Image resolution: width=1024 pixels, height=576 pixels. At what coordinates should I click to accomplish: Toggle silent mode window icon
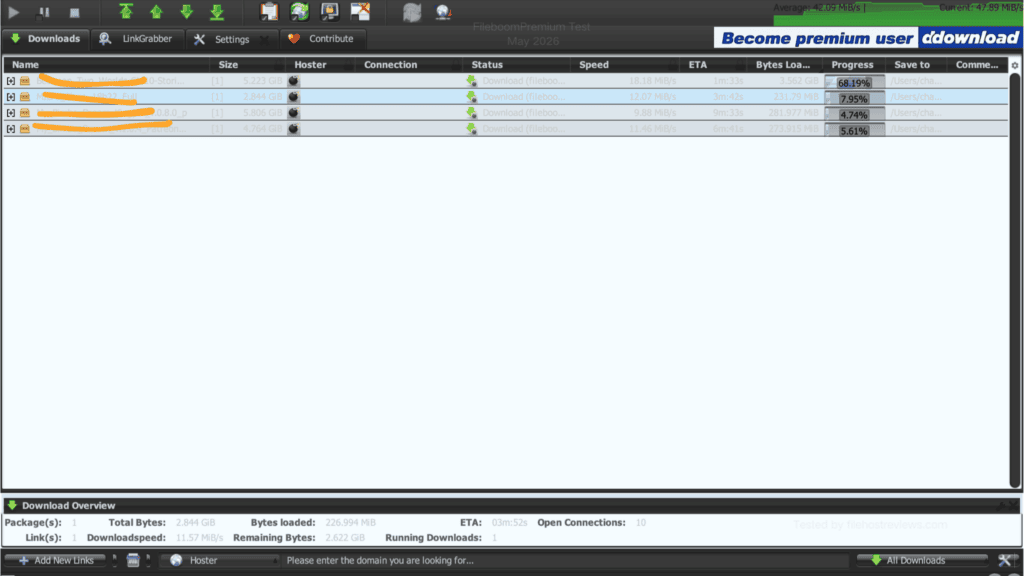pos(360,12)
